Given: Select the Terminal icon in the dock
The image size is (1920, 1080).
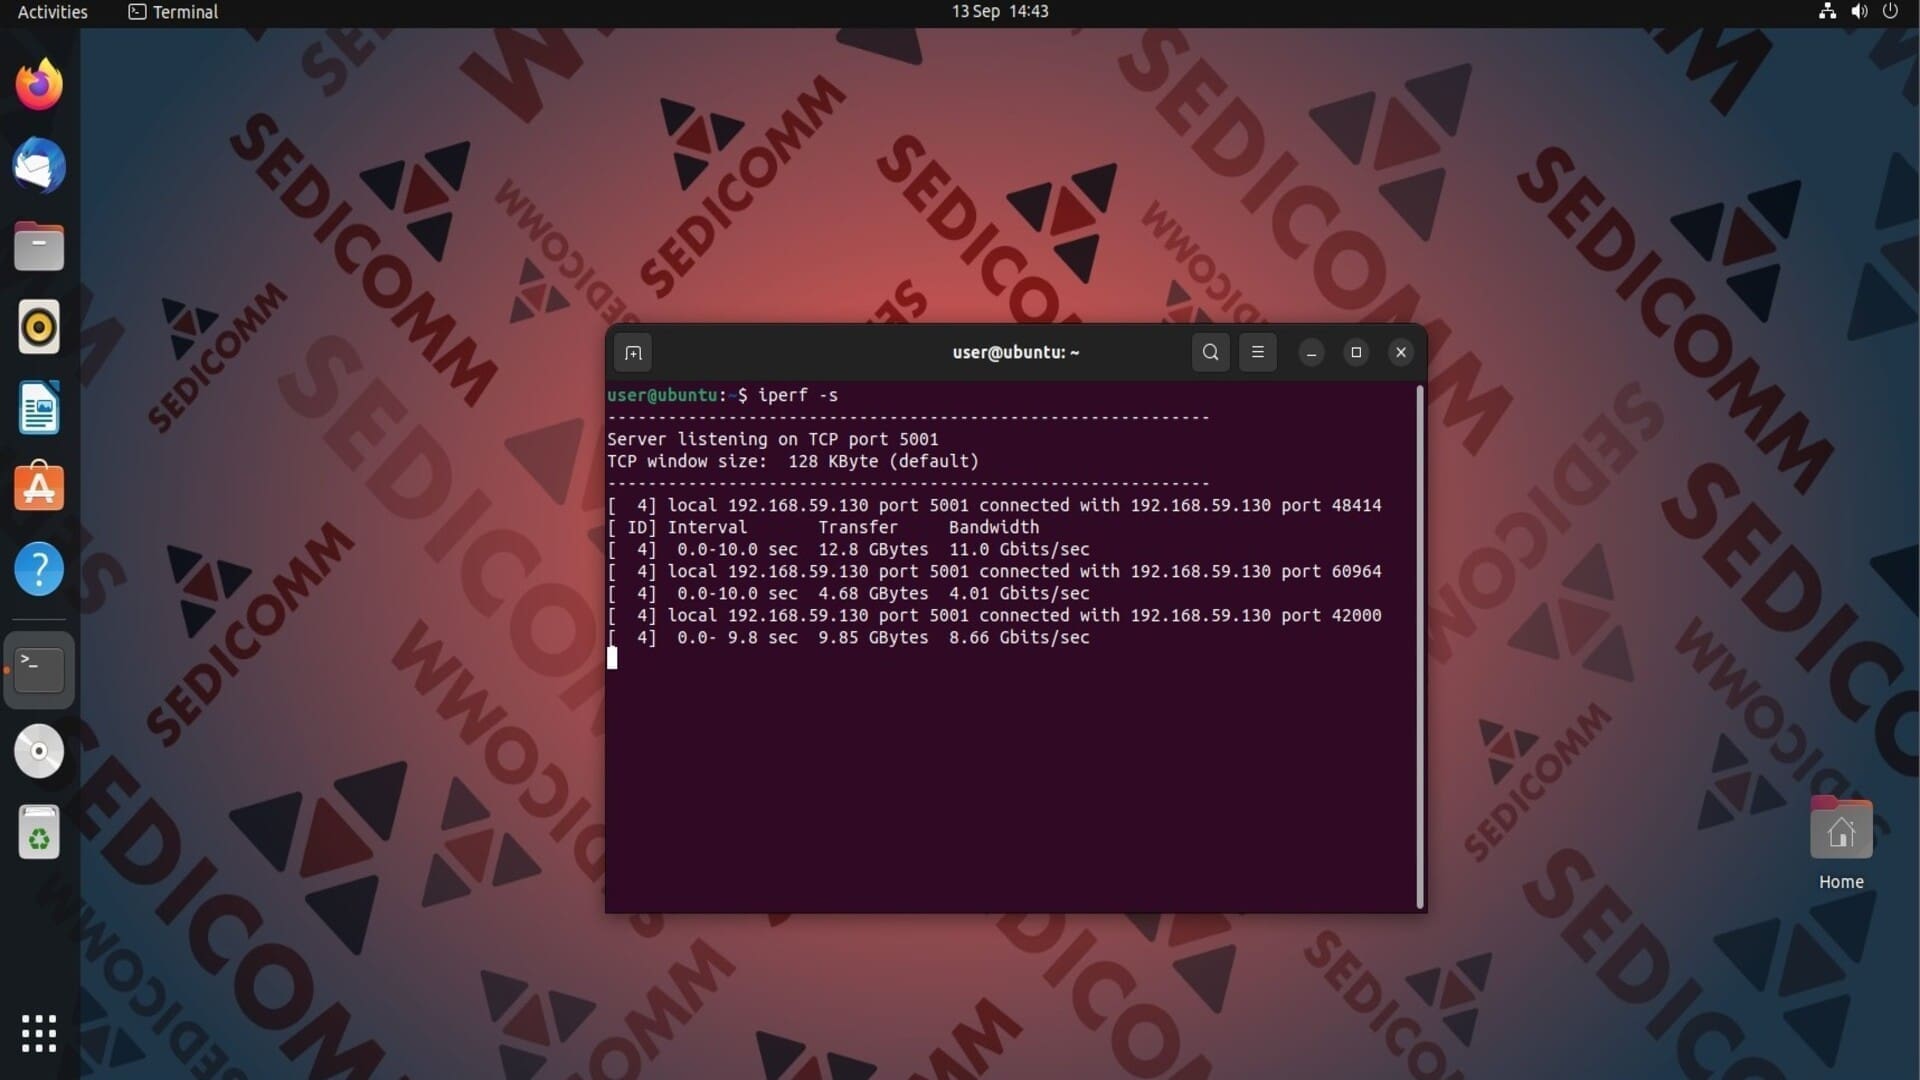Looking at the screenshot, I should tap(39, 670).
